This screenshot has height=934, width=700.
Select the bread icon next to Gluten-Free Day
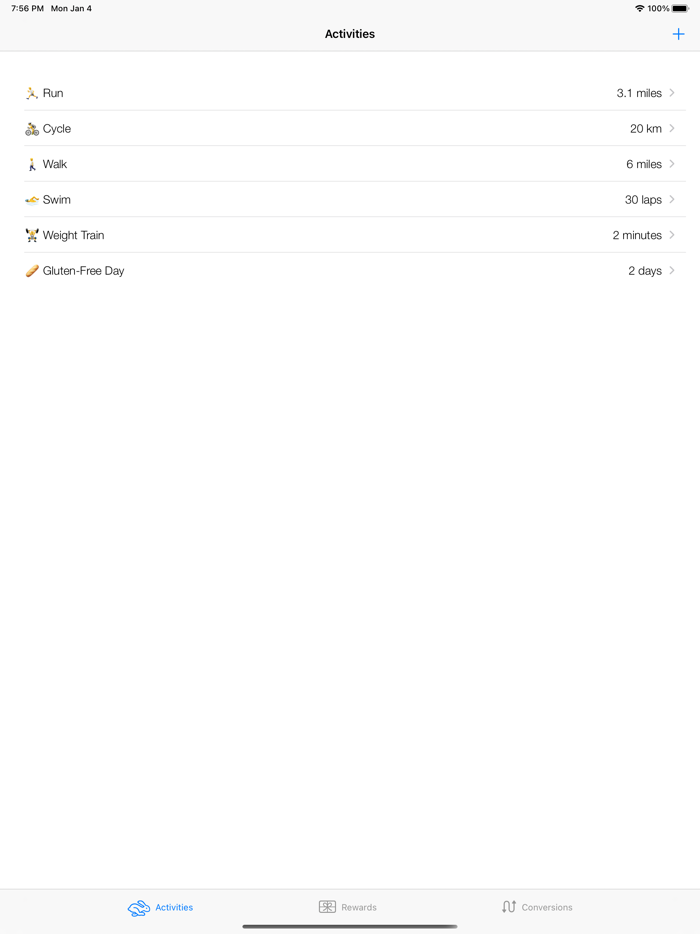coord(31,270)
